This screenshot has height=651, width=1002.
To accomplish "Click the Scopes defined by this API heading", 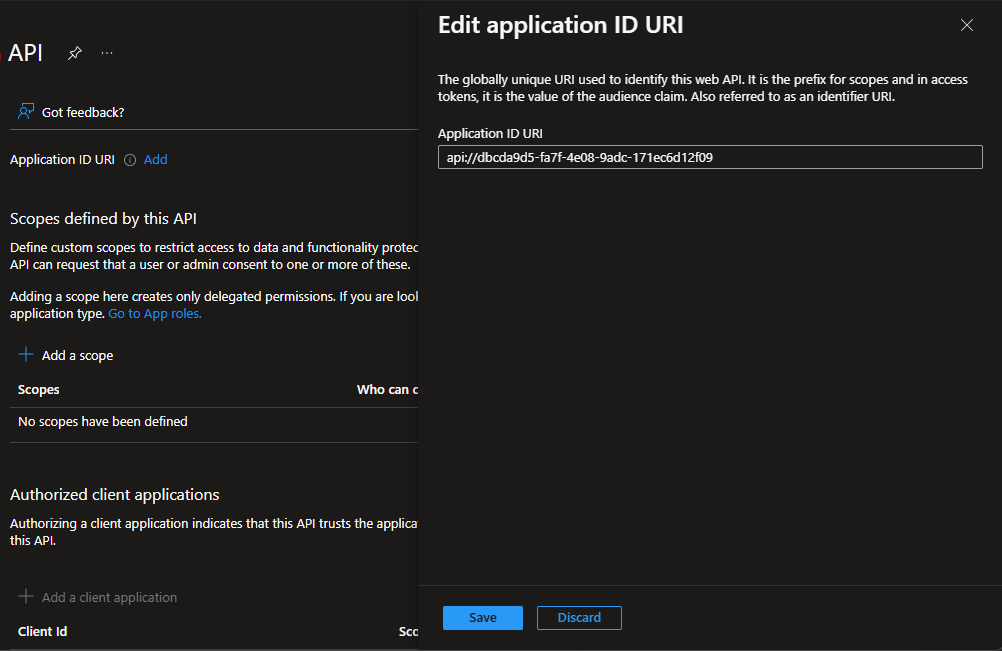I will tap(110, 219).
